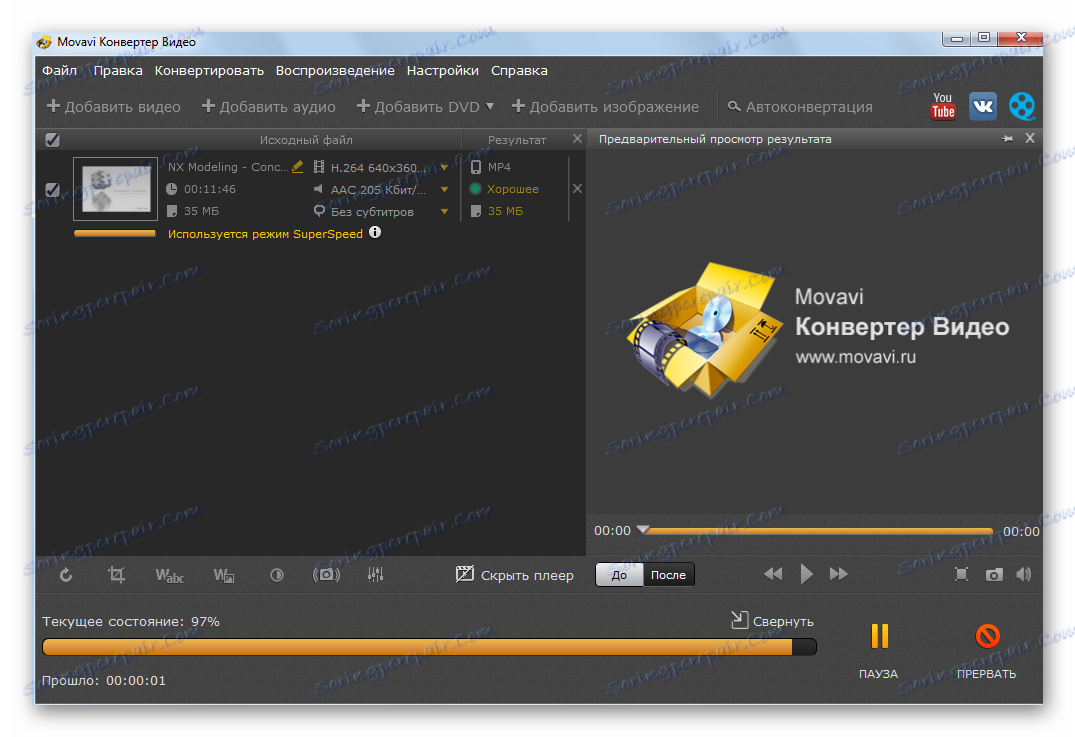Uncheck the NX Modeling file checkbox

pyautogui.click(x=52, y=188)
